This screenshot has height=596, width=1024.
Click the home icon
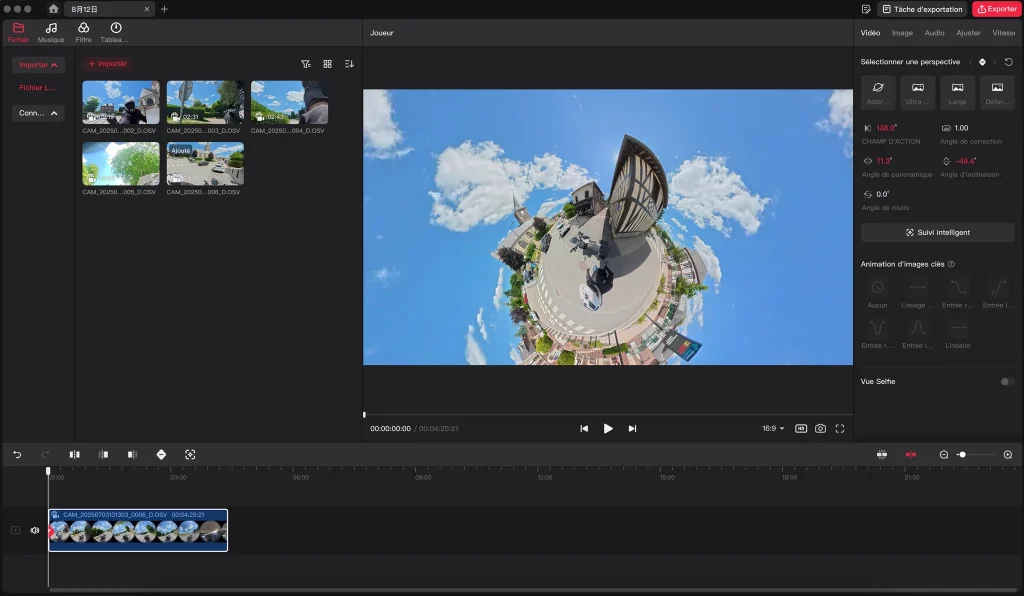(53, 9)
